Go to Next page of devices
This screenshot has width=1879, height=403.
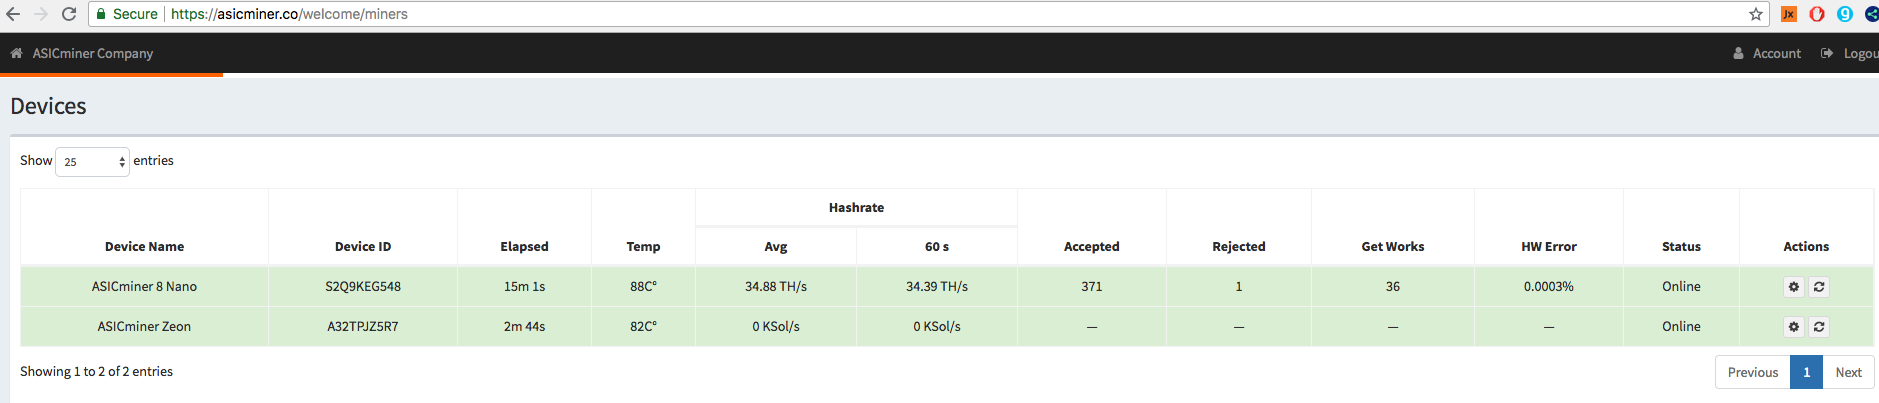pyautogui.click(x=1848, y=372)
